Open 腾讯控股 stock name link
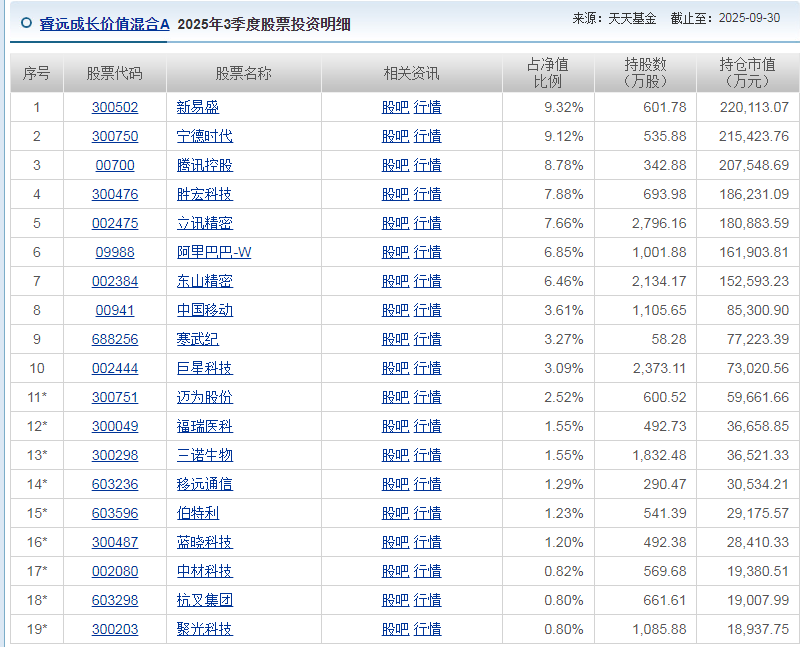Image resolution: width=803 pixels, height=647 pixels. [204, 165]
